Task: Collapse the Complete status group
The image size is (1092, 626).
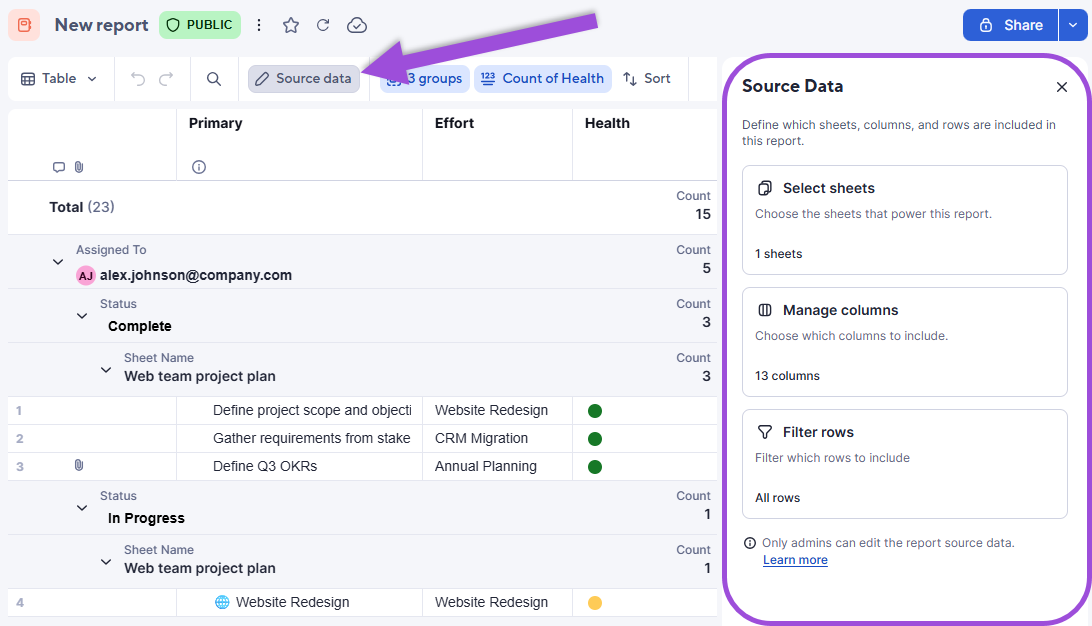Action: point(82,316)
